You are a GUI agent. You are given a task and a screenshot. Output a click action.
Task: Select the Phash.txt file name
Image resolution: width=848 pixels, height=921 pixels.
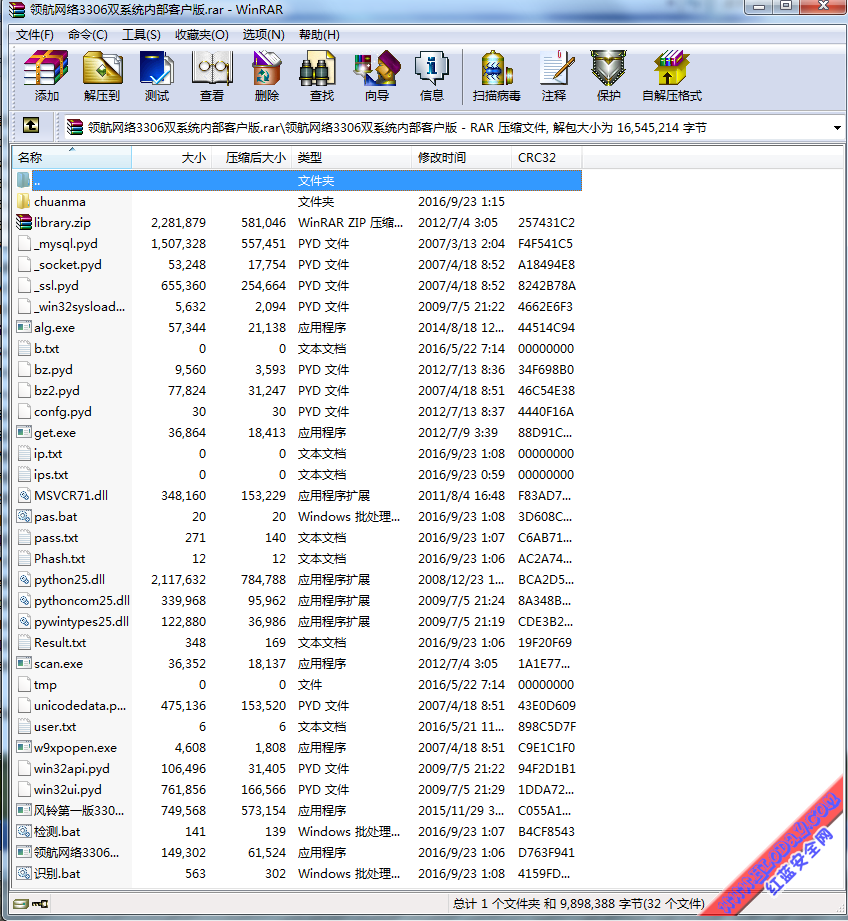59,559
